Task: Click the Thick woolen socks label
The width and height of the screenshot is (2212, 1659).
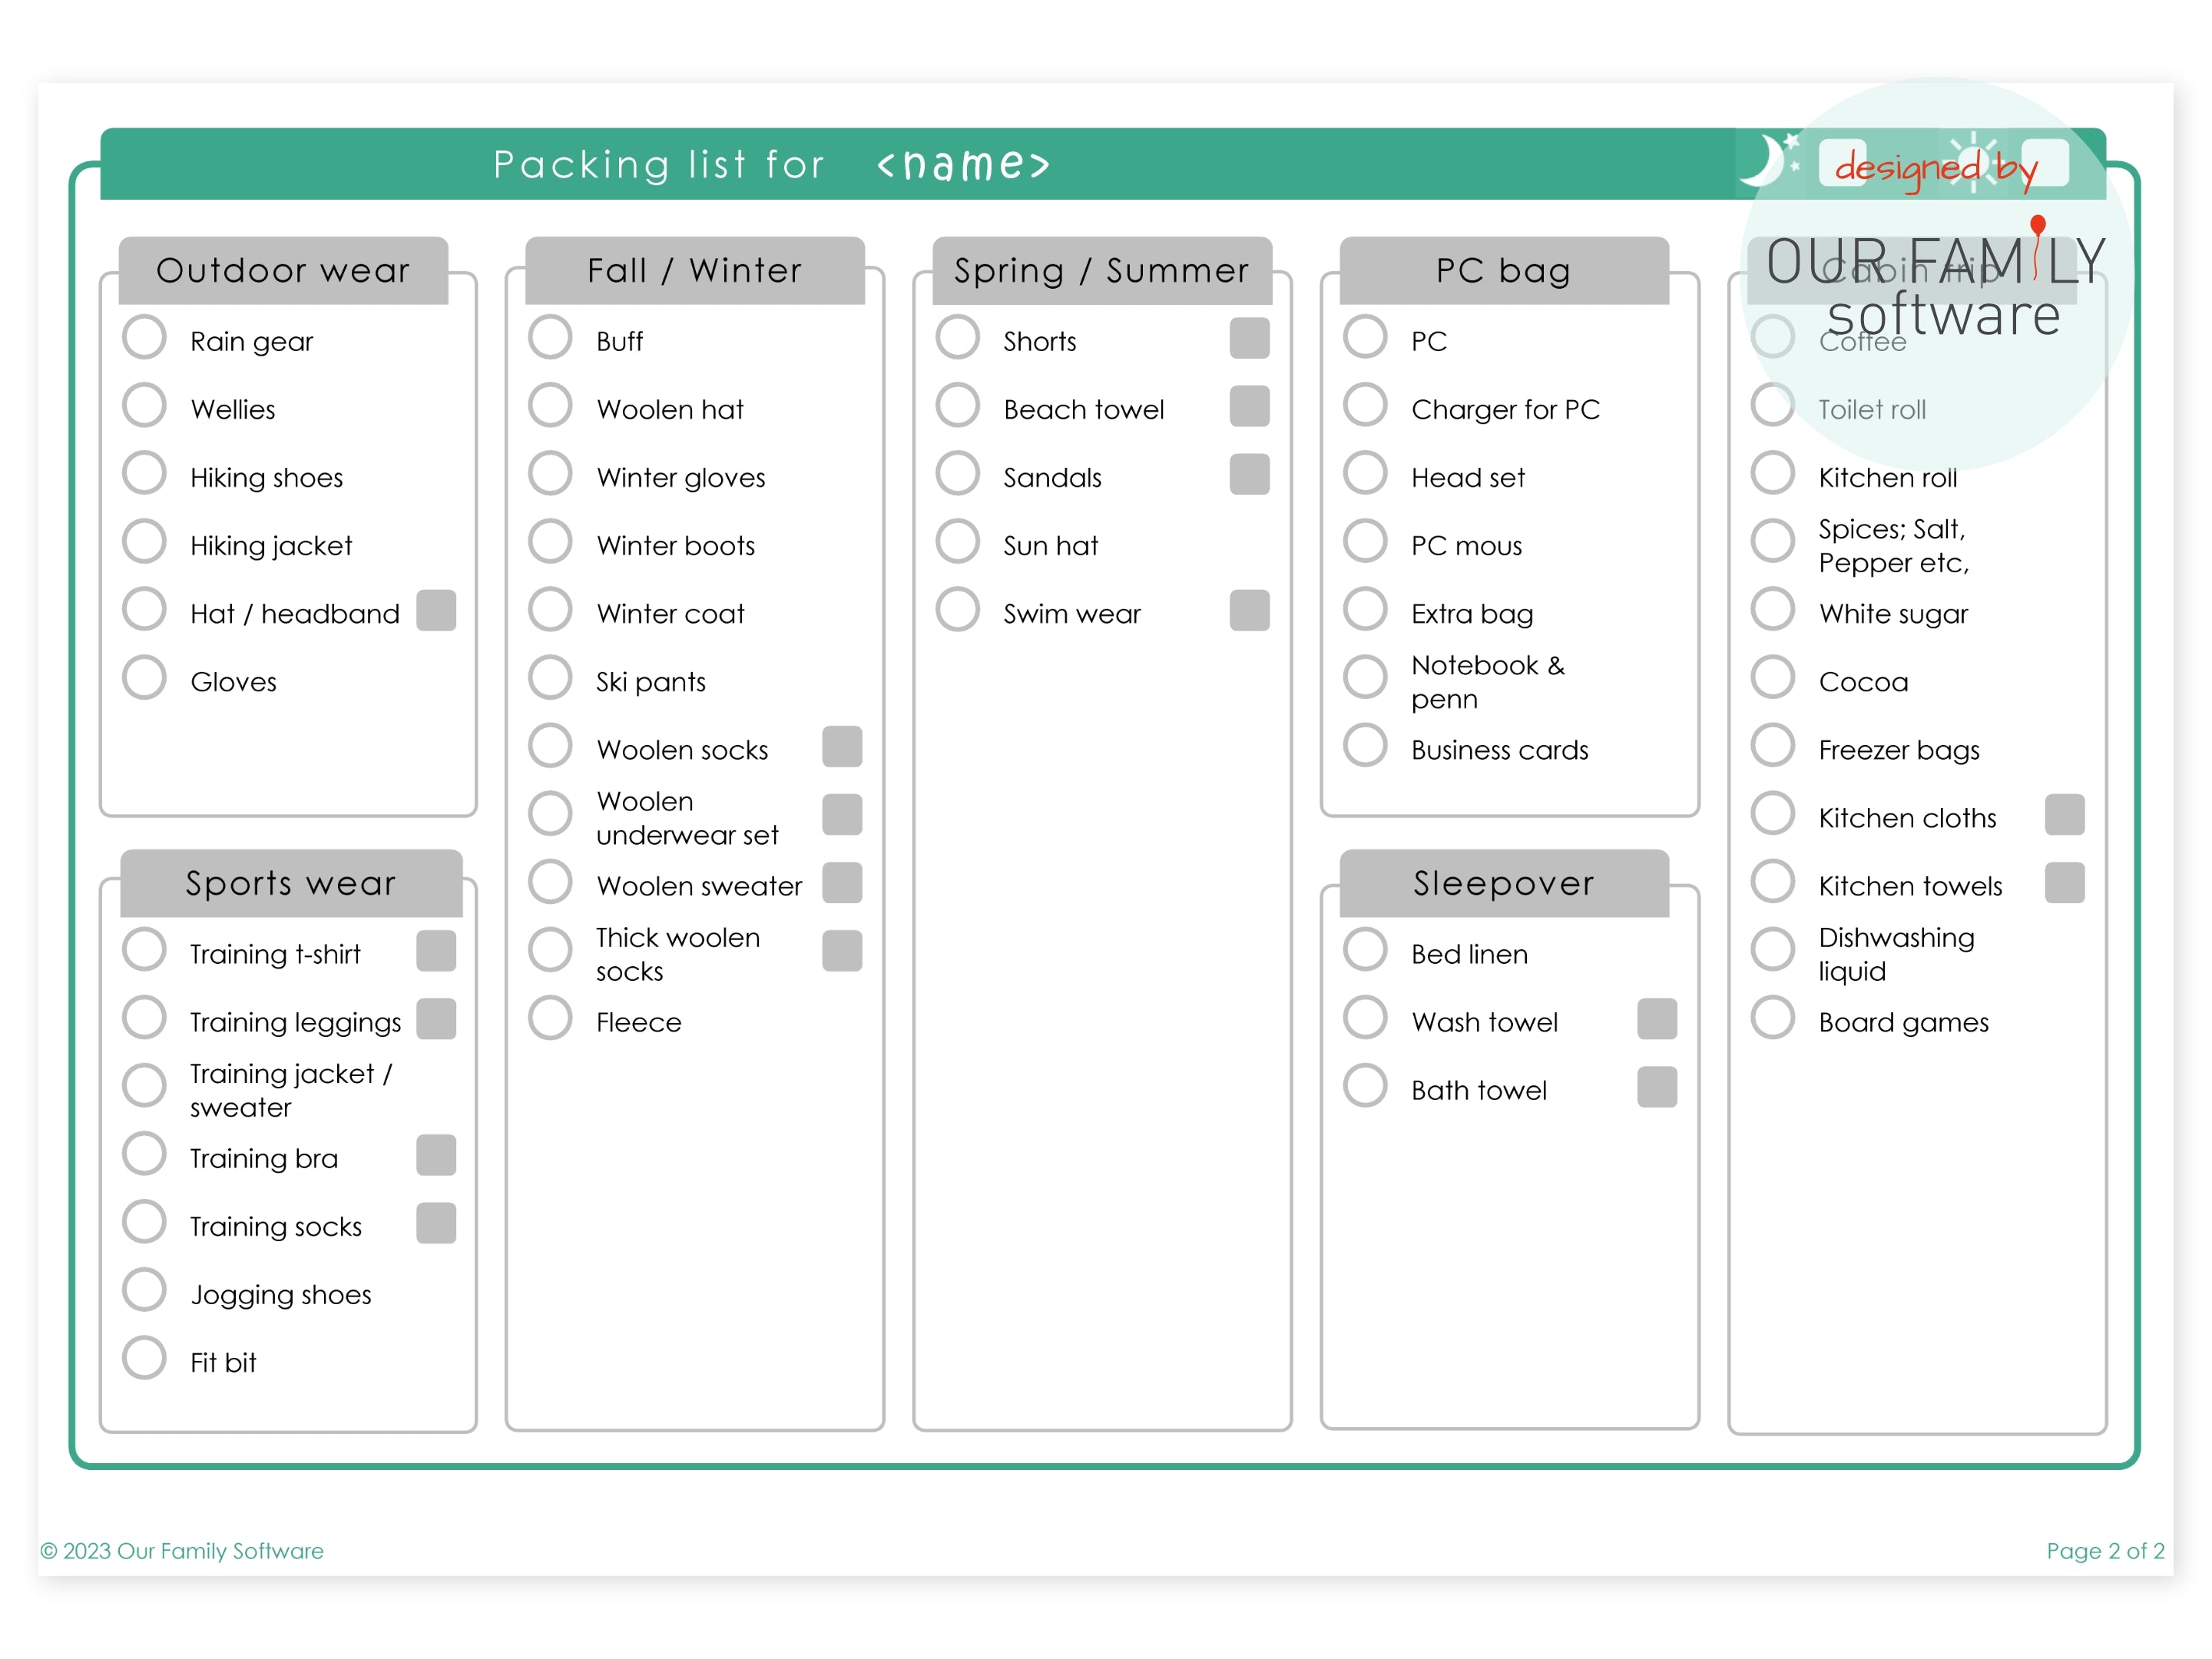Action: coord(678,954)
